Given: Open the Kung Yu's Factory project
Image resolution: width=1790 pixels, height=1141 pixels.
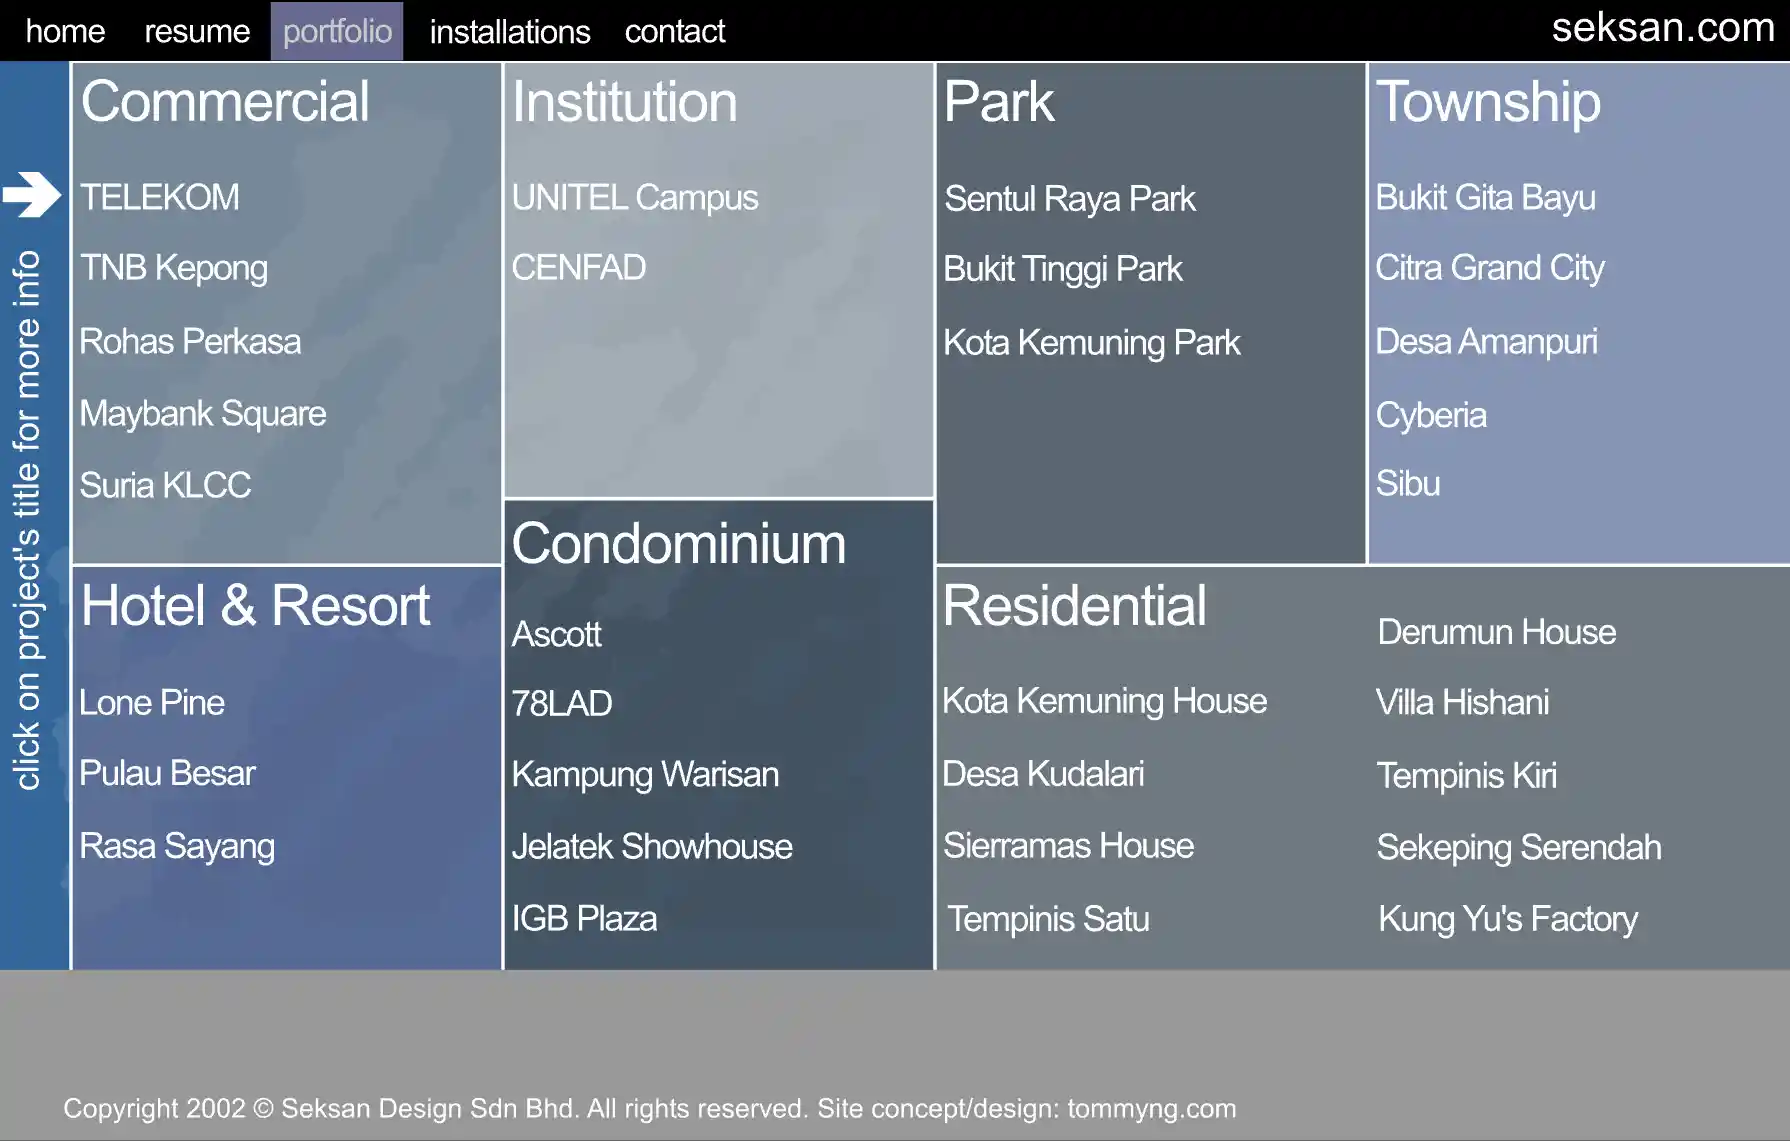Looking at the screenshot, I should coord(1508,919).
